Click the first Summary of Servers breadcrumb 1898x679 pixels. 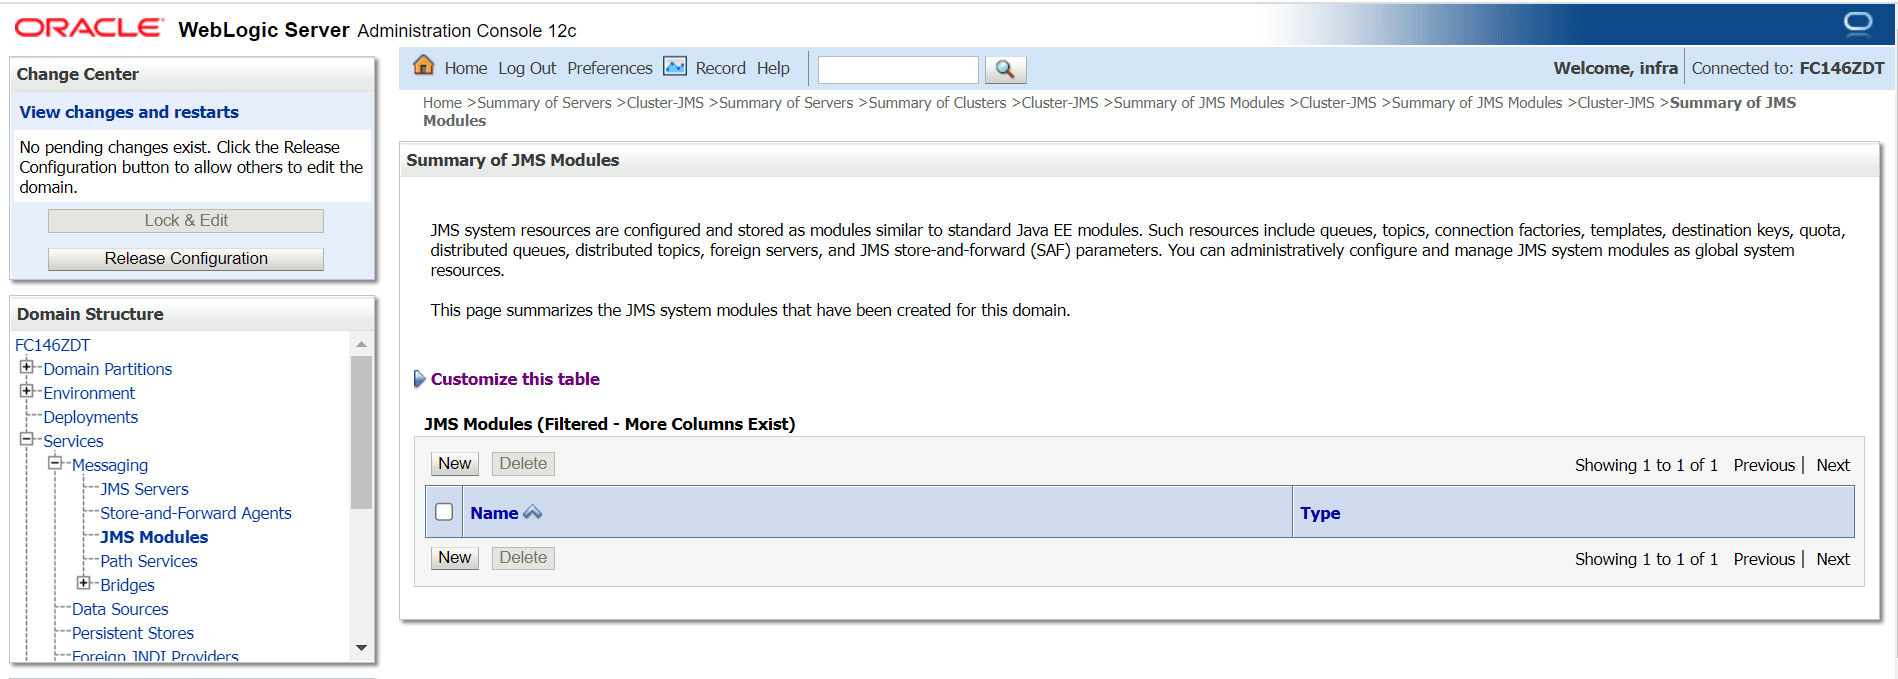544,103
